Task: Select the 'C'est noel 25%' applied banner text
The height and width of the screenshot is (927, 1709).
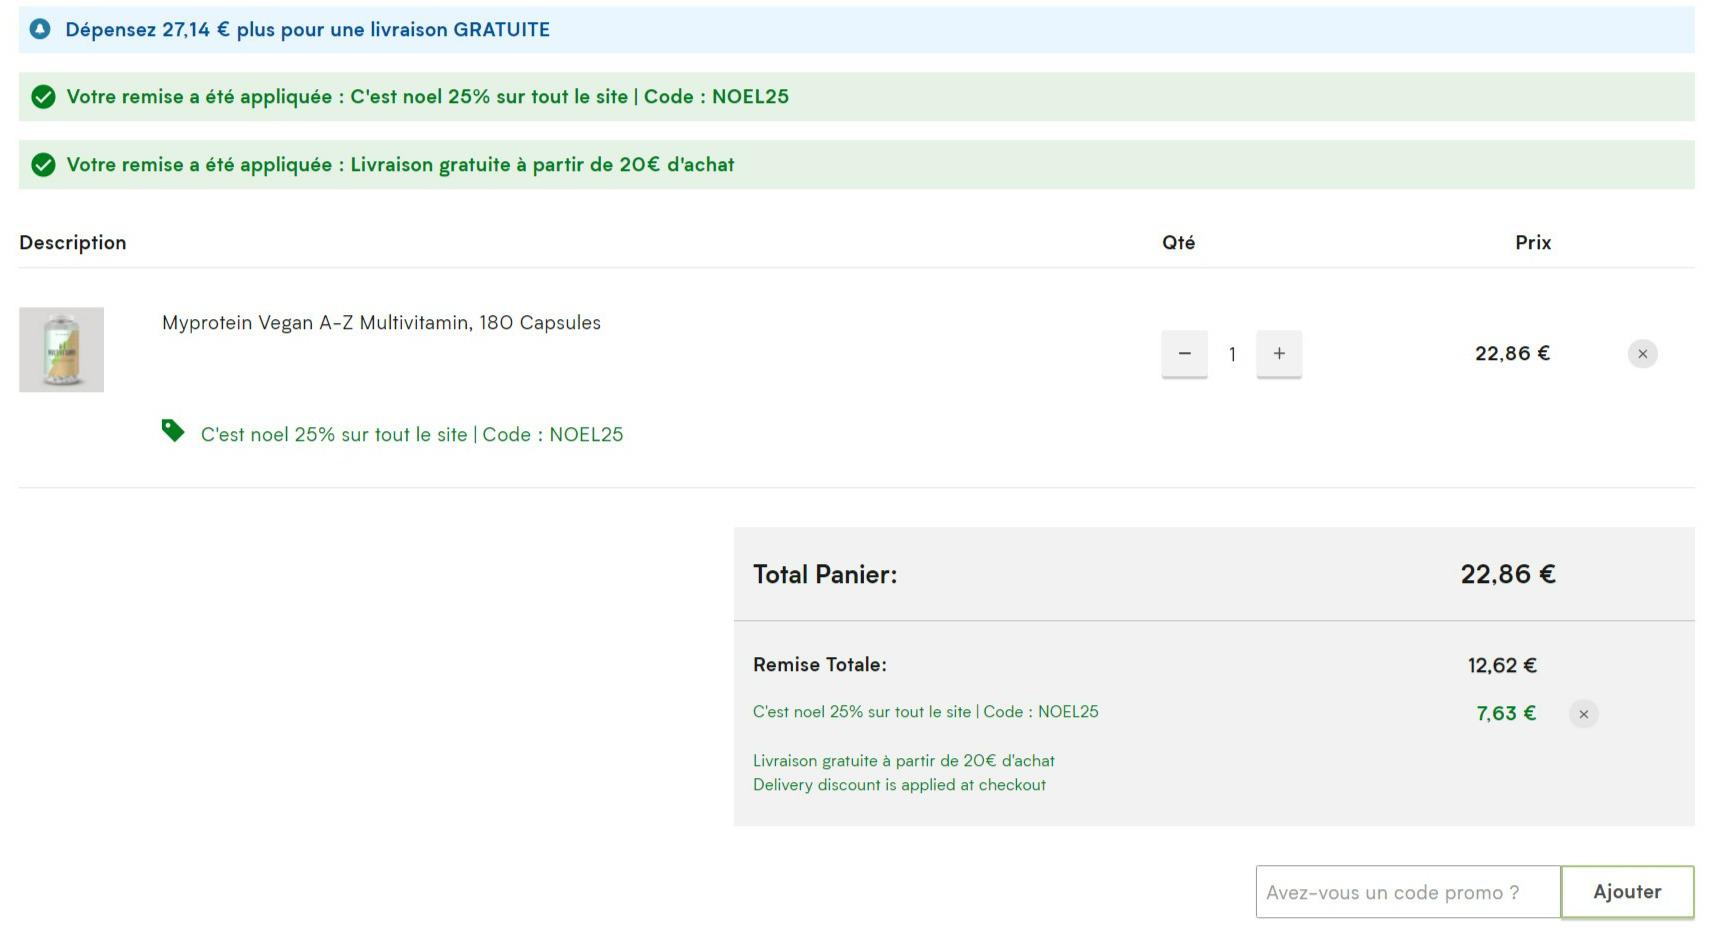Action: click(x=428, y=97)
